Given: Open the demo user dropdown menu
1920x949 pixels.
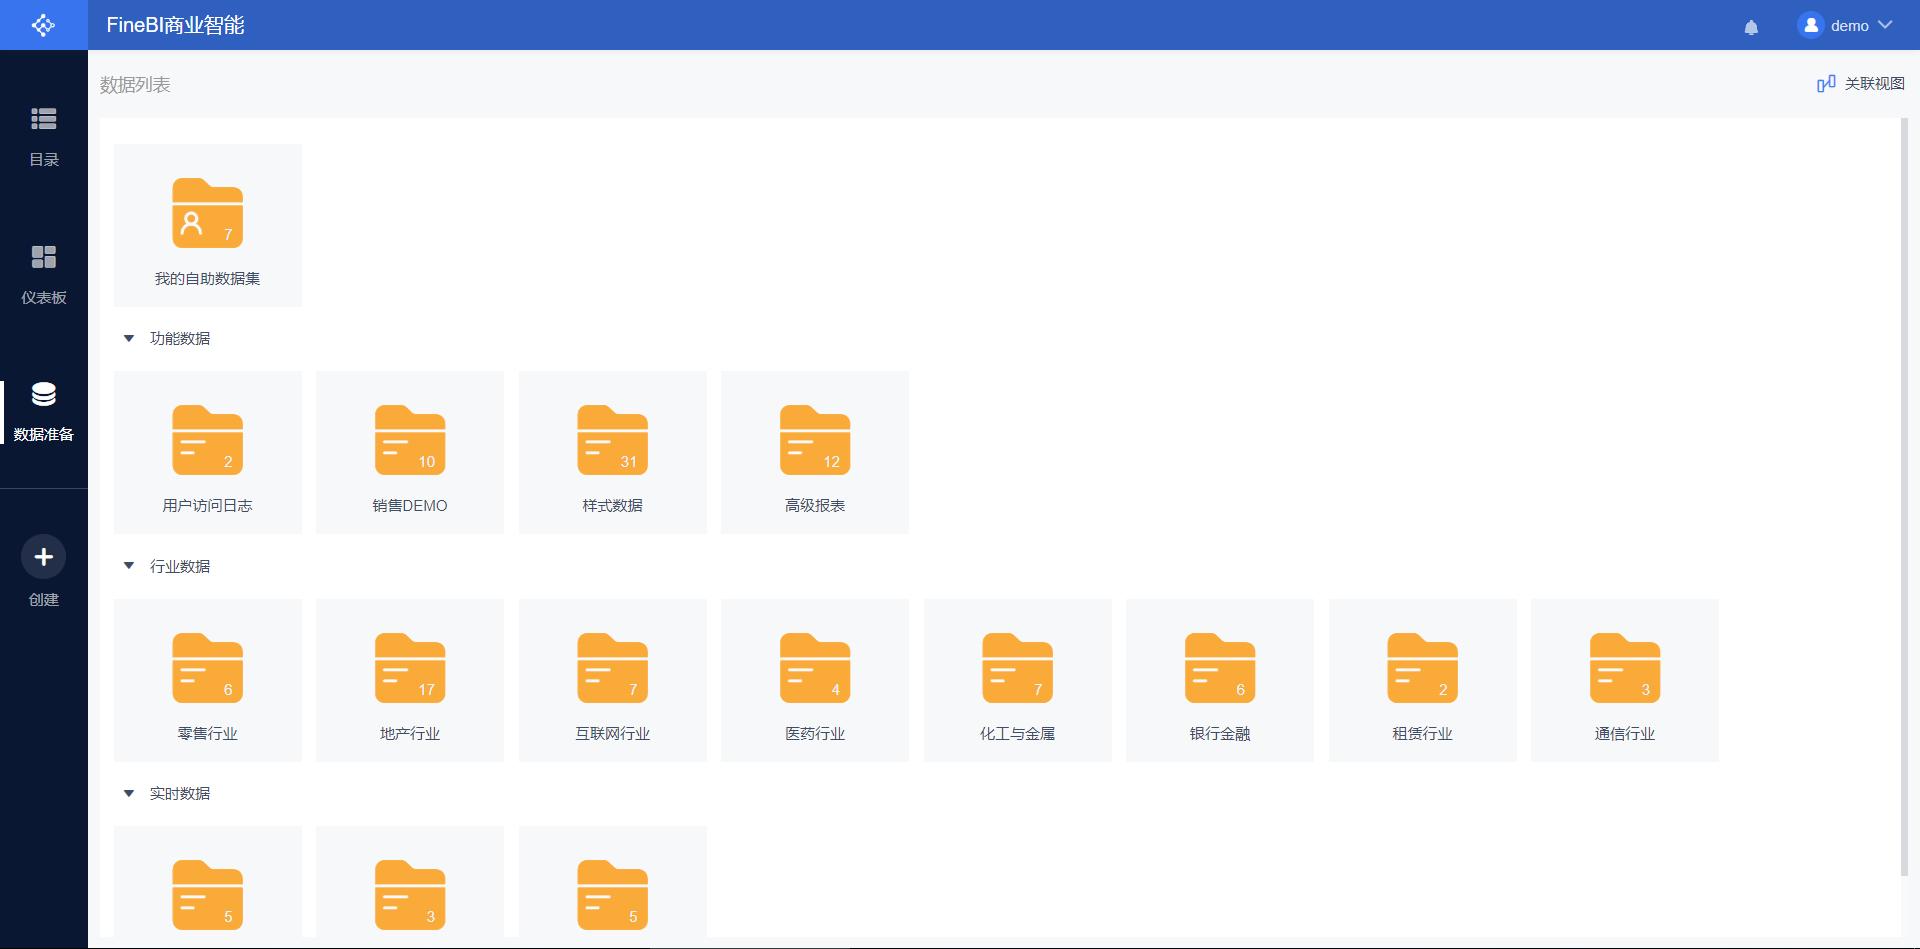Looking at the screenshot, I should [1846, 26].
